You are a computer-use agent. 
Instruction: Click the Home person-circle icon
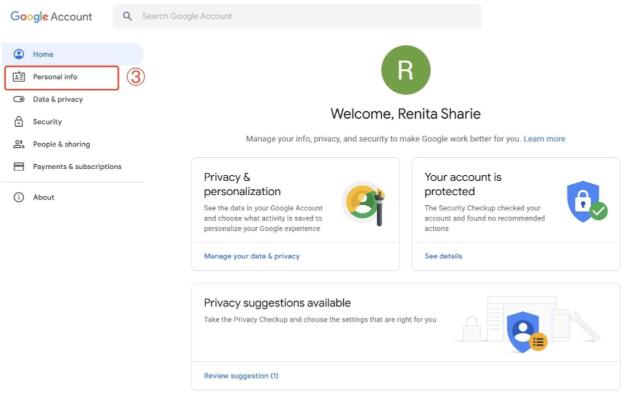(x=19, y=54)
